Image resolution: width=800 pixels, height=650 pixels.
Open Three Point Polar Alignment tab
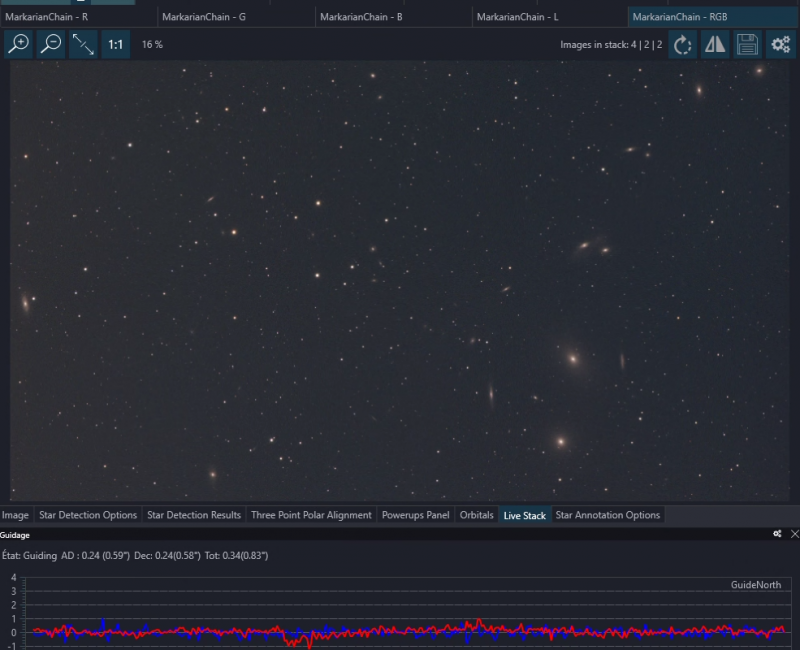[311, 515]
